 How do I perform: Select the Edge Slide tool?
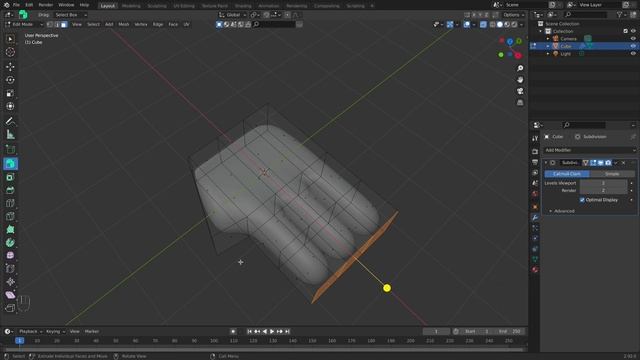[x=10, y=269]
